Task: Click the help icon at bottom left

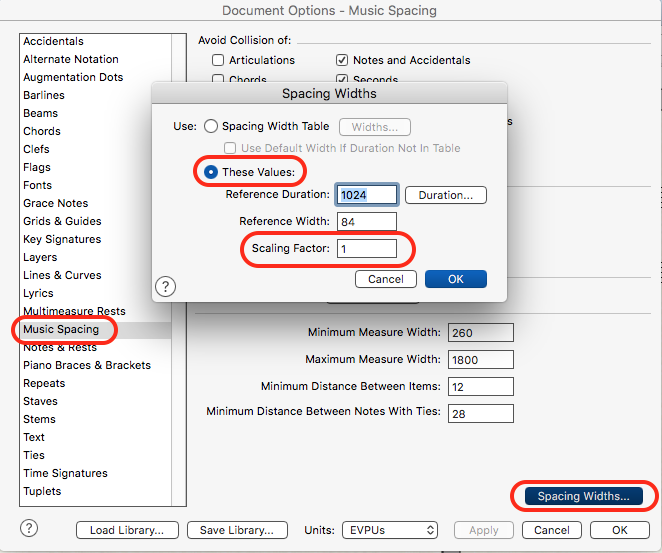Action: point(32,529)
